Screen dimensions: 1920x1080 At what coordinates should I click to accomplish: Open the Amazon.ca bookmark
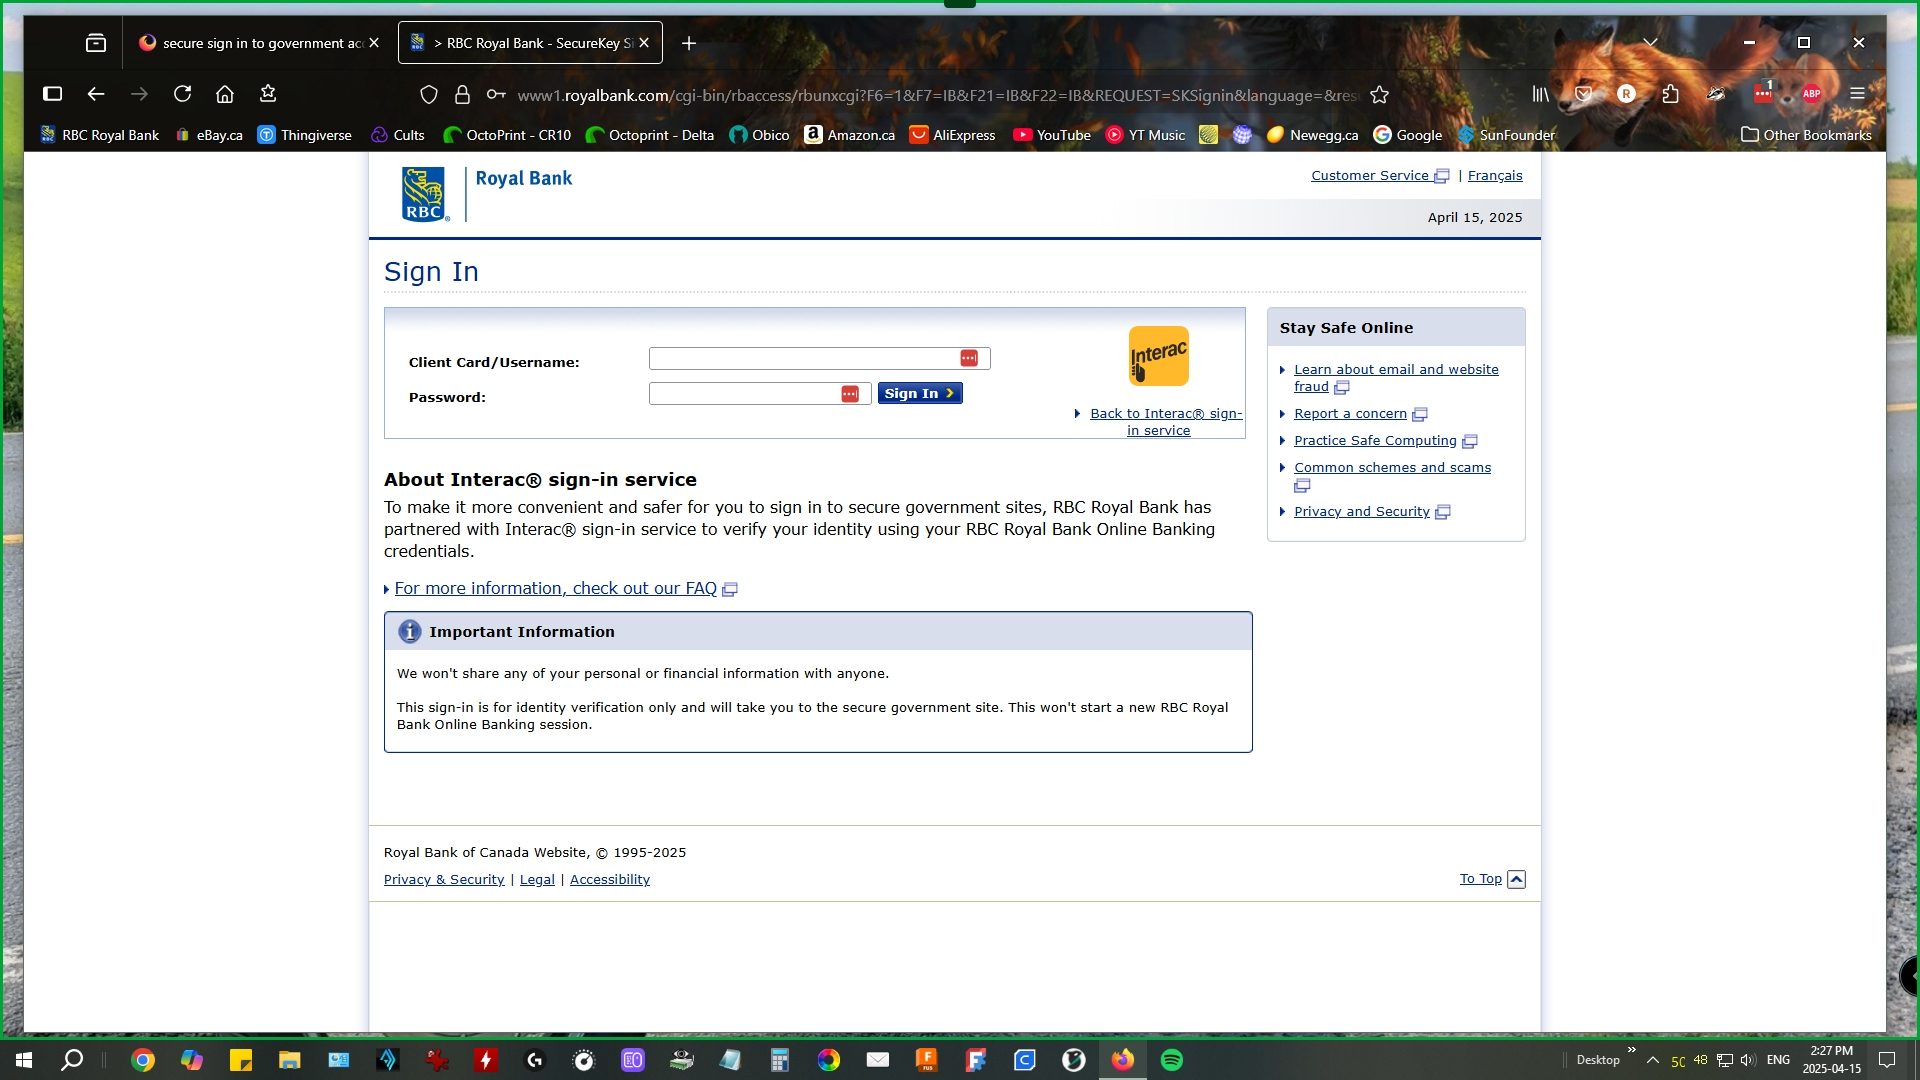click(x=850, y=135)
